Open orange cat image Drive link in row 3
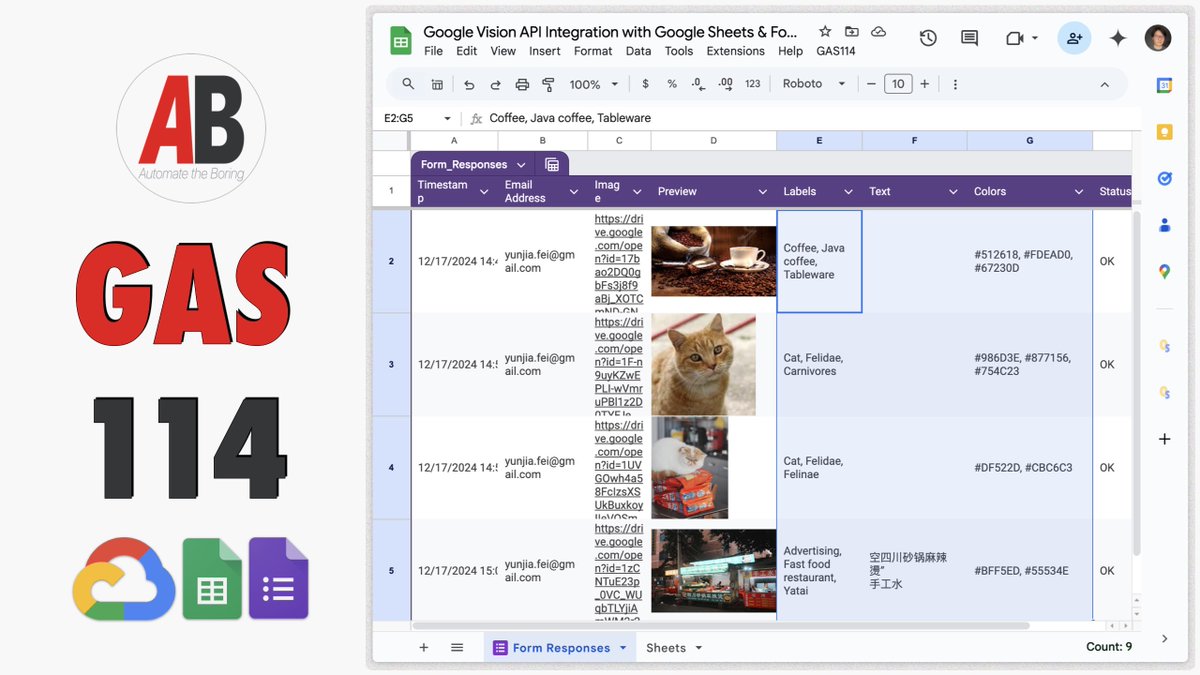 619,364
